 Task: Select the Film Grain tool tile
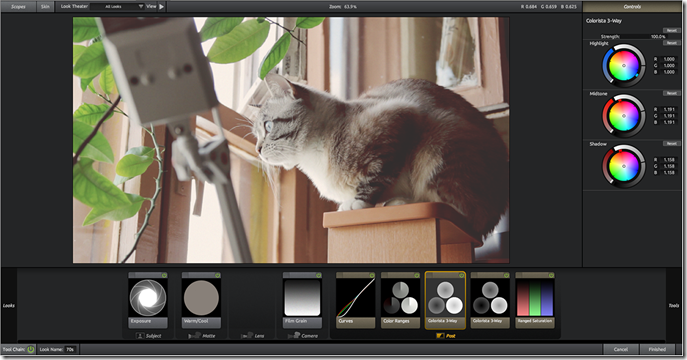tap(302, 300)
